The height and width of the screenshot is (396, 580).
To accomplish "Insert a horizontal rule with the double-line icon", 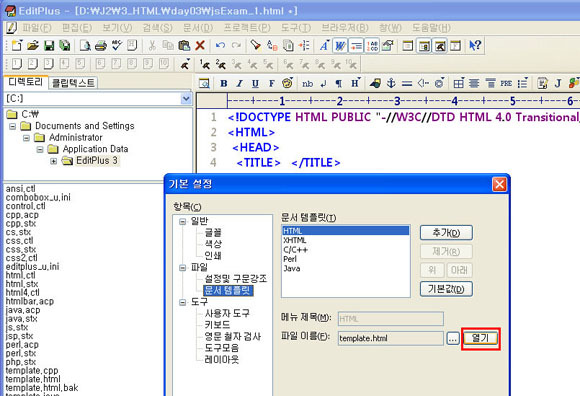I will click(x=407, y=84).
